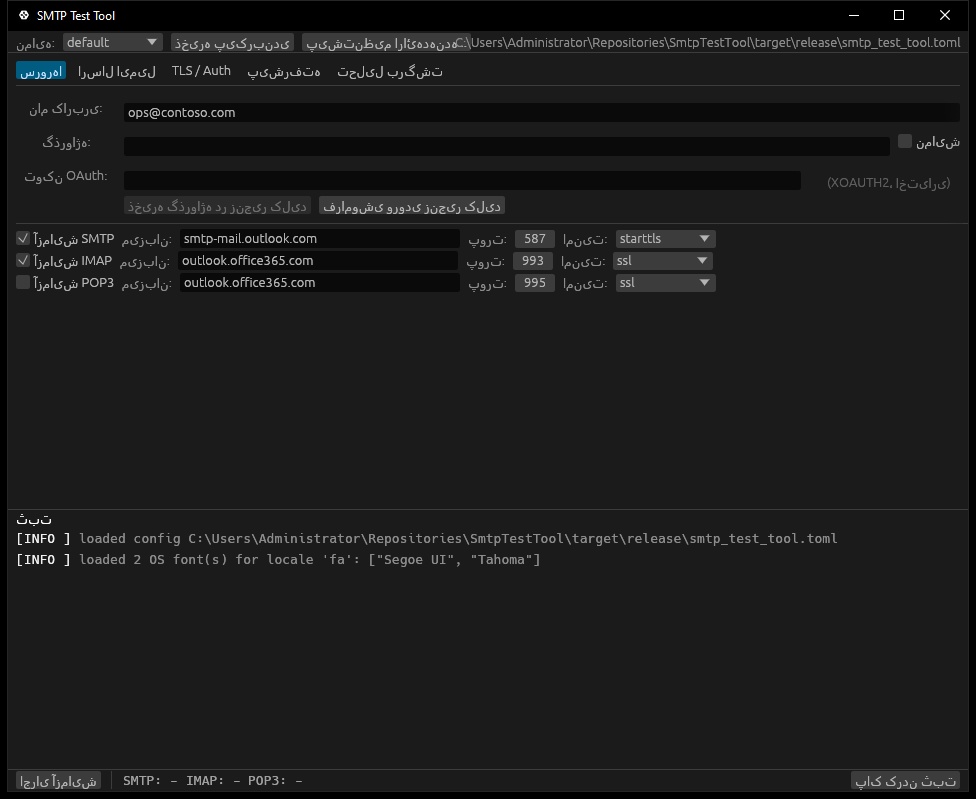Screen dimensions: 976x799
Task: Click the XOAUTH2 optional hint text
Action: 888,182
